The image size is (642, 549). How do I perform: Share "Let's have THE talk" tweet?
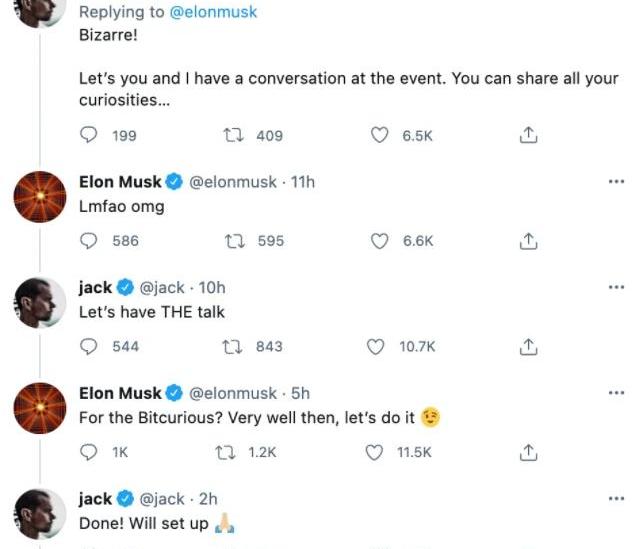pyautogui.click(x=529, y=347)
